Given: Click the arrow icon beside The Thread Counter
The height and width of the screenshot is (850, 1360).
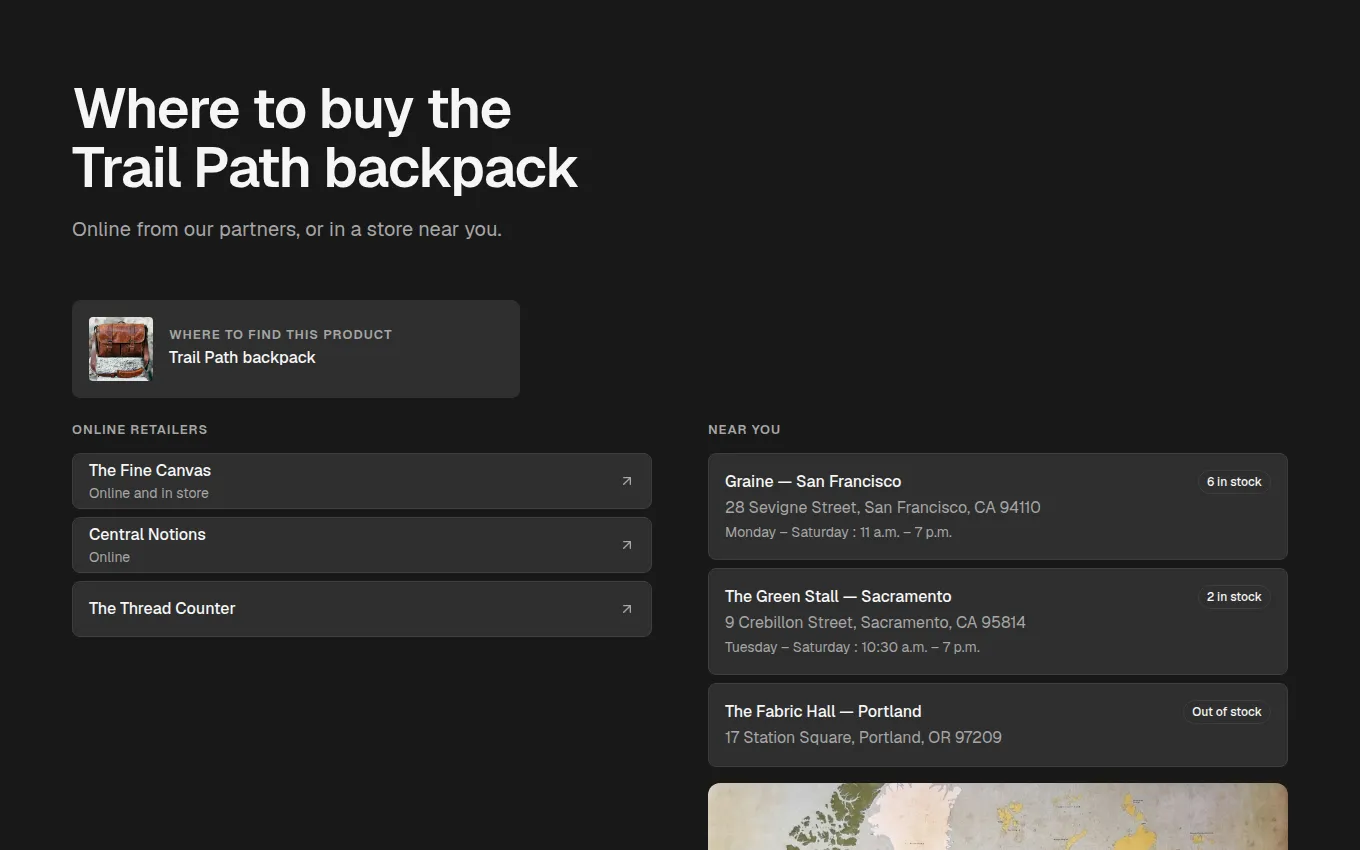Looking at the screenshot, I should [x=627, y=609].
